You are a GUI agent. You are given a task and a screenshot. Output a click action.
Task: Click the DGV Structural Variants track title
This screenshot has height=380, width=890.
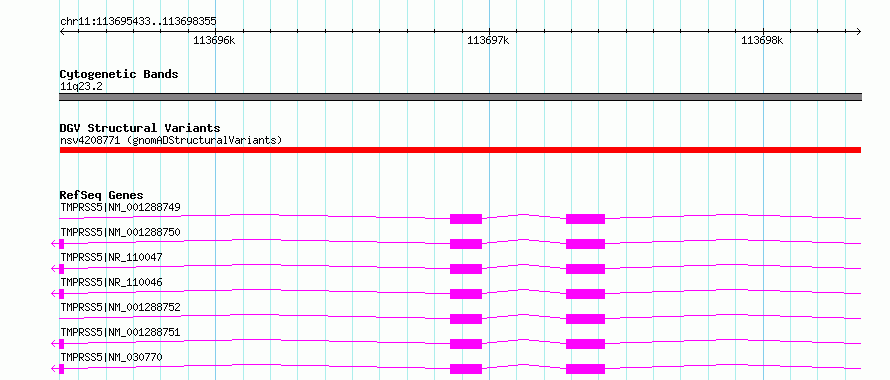click(x=140, y=128)
